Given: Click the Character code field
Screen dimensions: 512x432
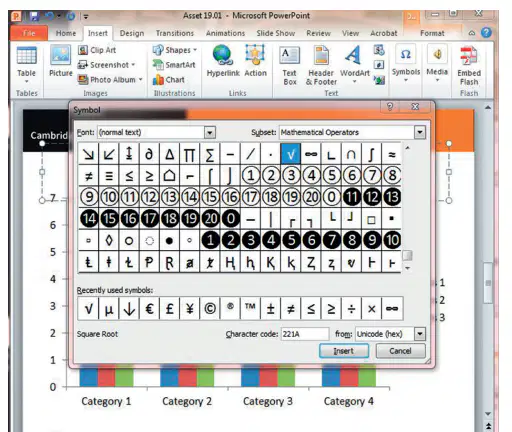Looking at the screenshot, I should tap(305, 334).
